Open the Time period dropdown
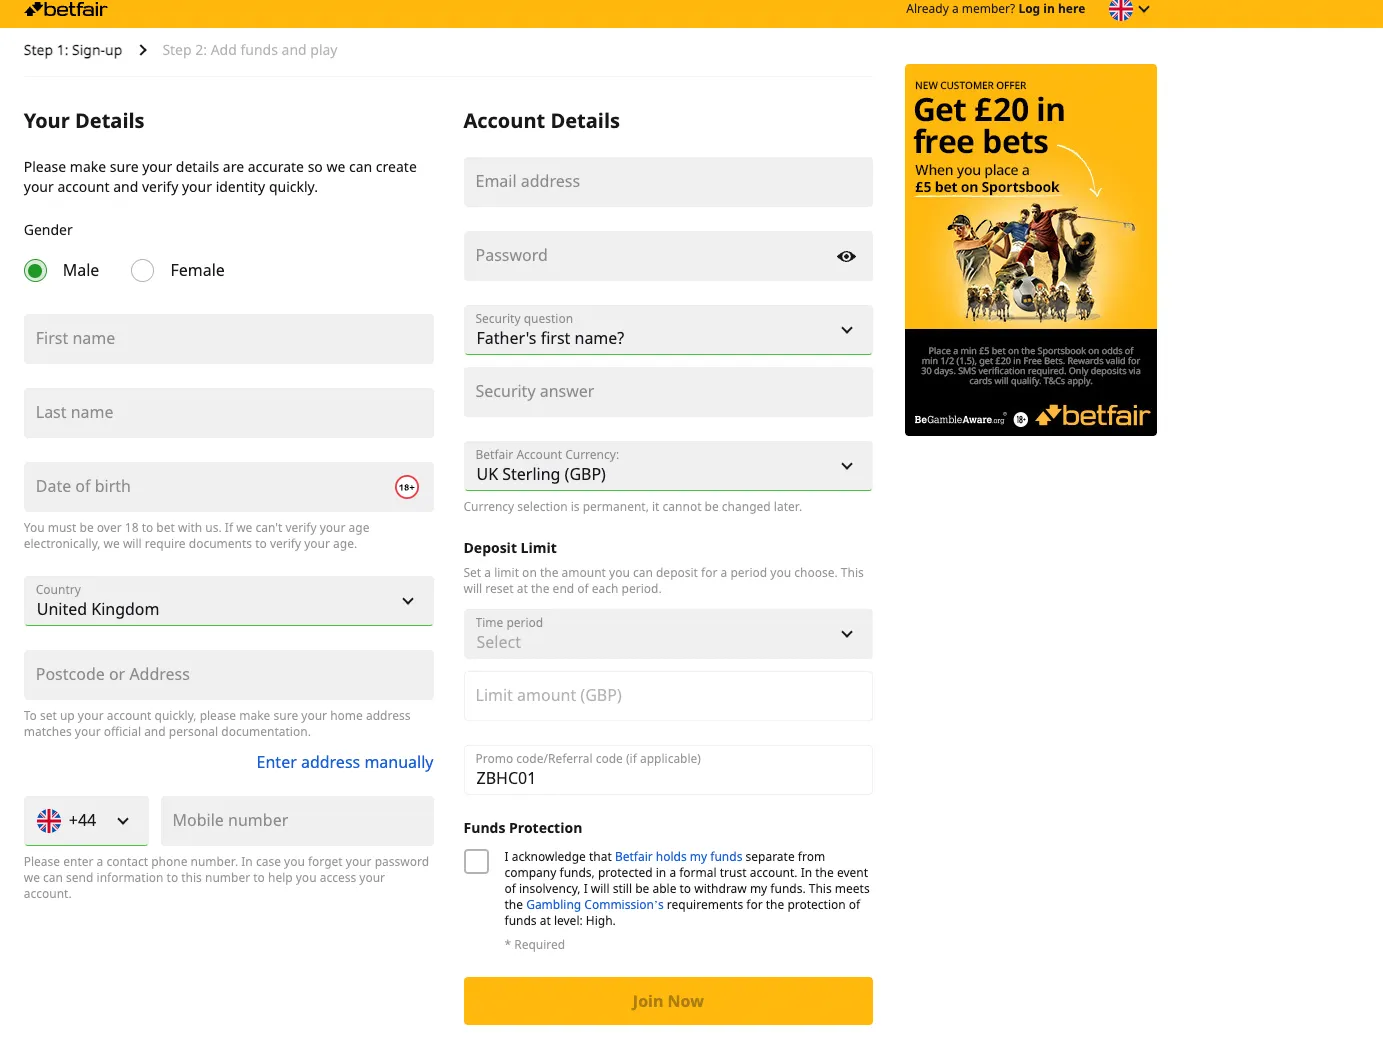The image size is (1383, 1038). [x=668, y=634]
